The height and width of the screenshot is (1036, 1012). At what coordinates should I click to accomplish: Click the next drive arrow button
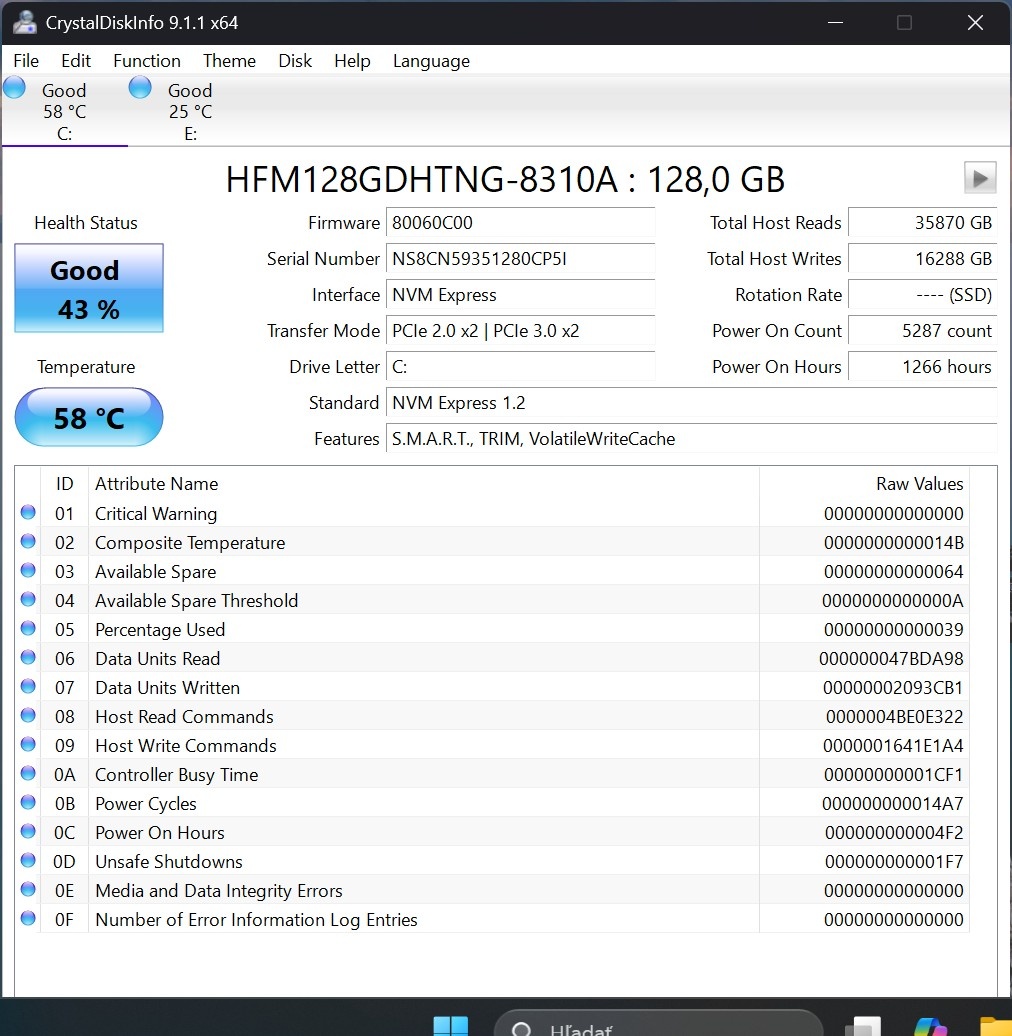(979, 177)
